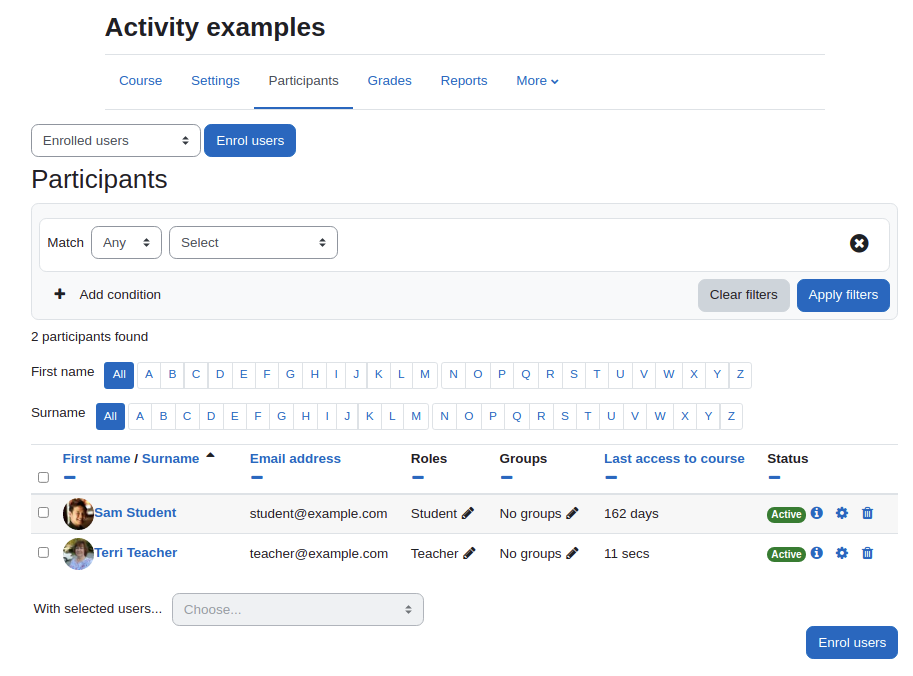
Task: Unenrol Sam Student using trash icon
Action: (868, 513)
